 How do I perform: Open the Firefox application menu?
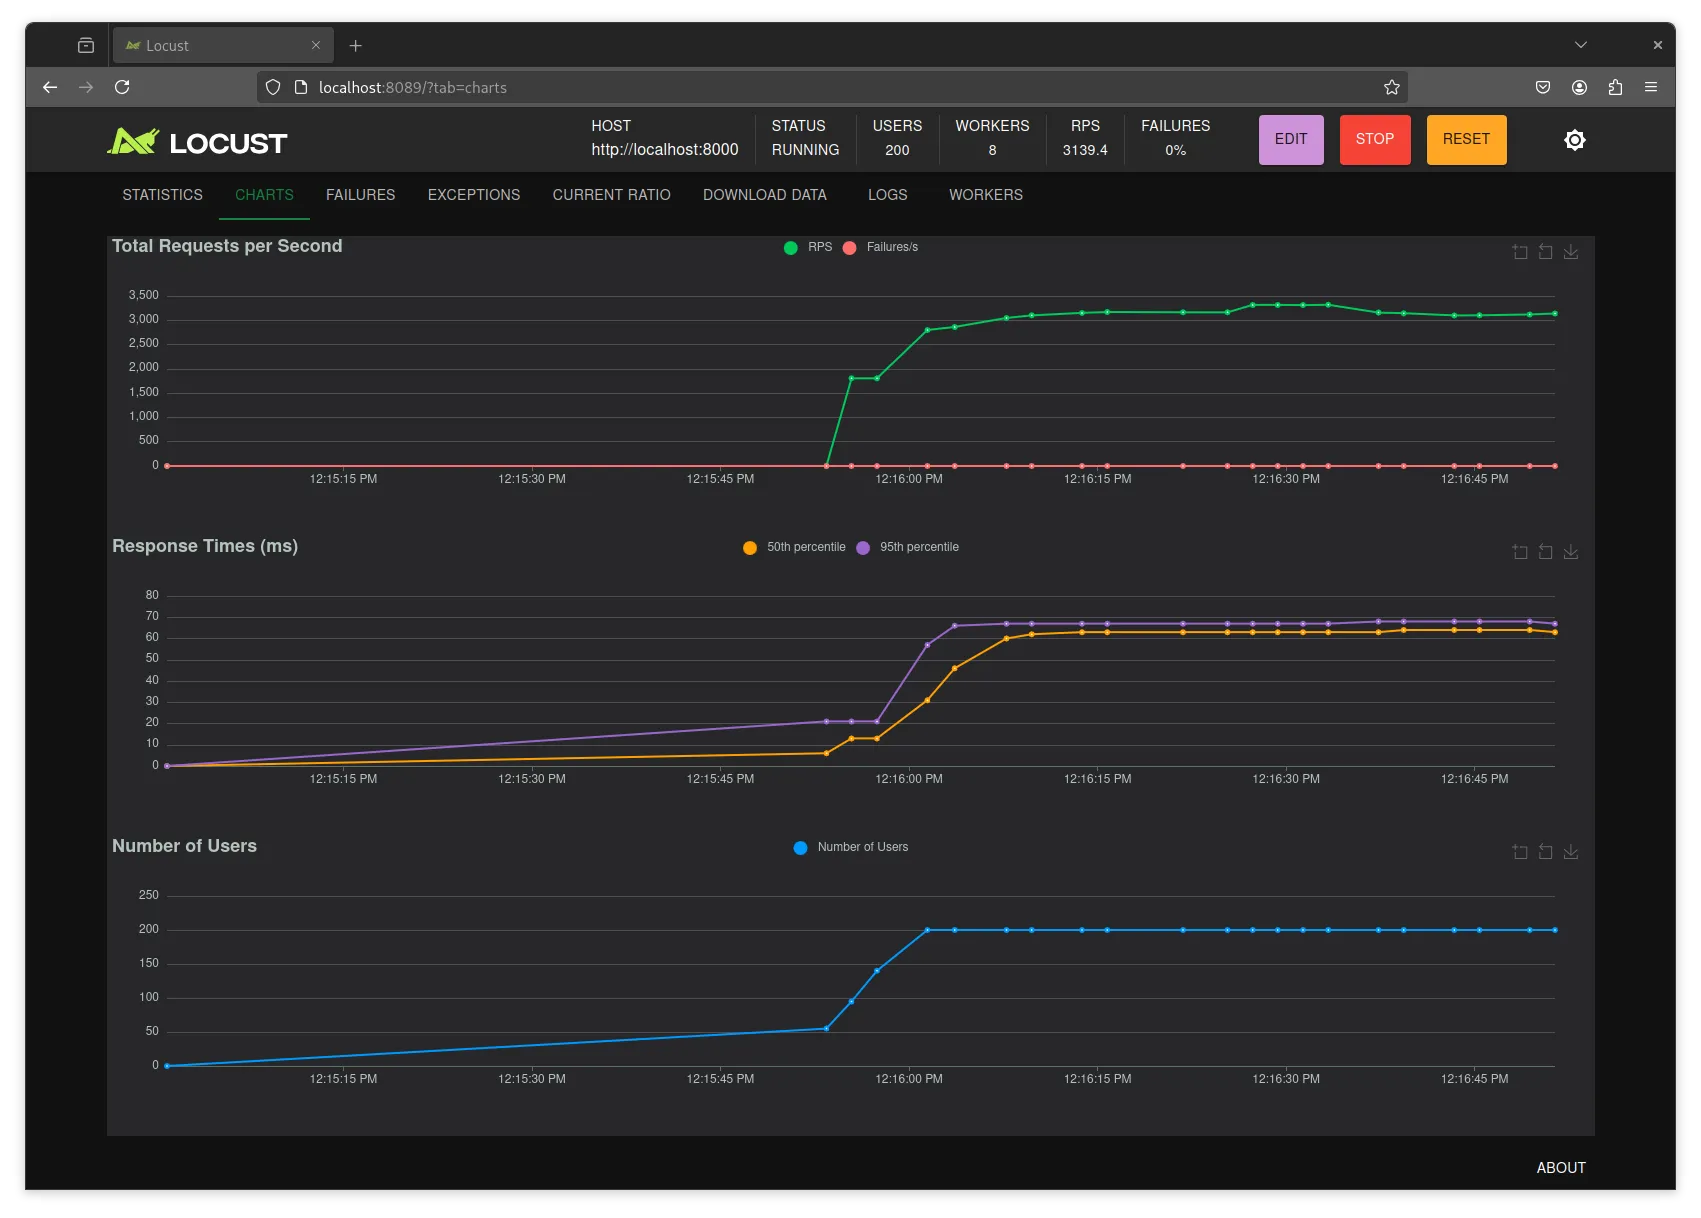(x=1651, y=88)
